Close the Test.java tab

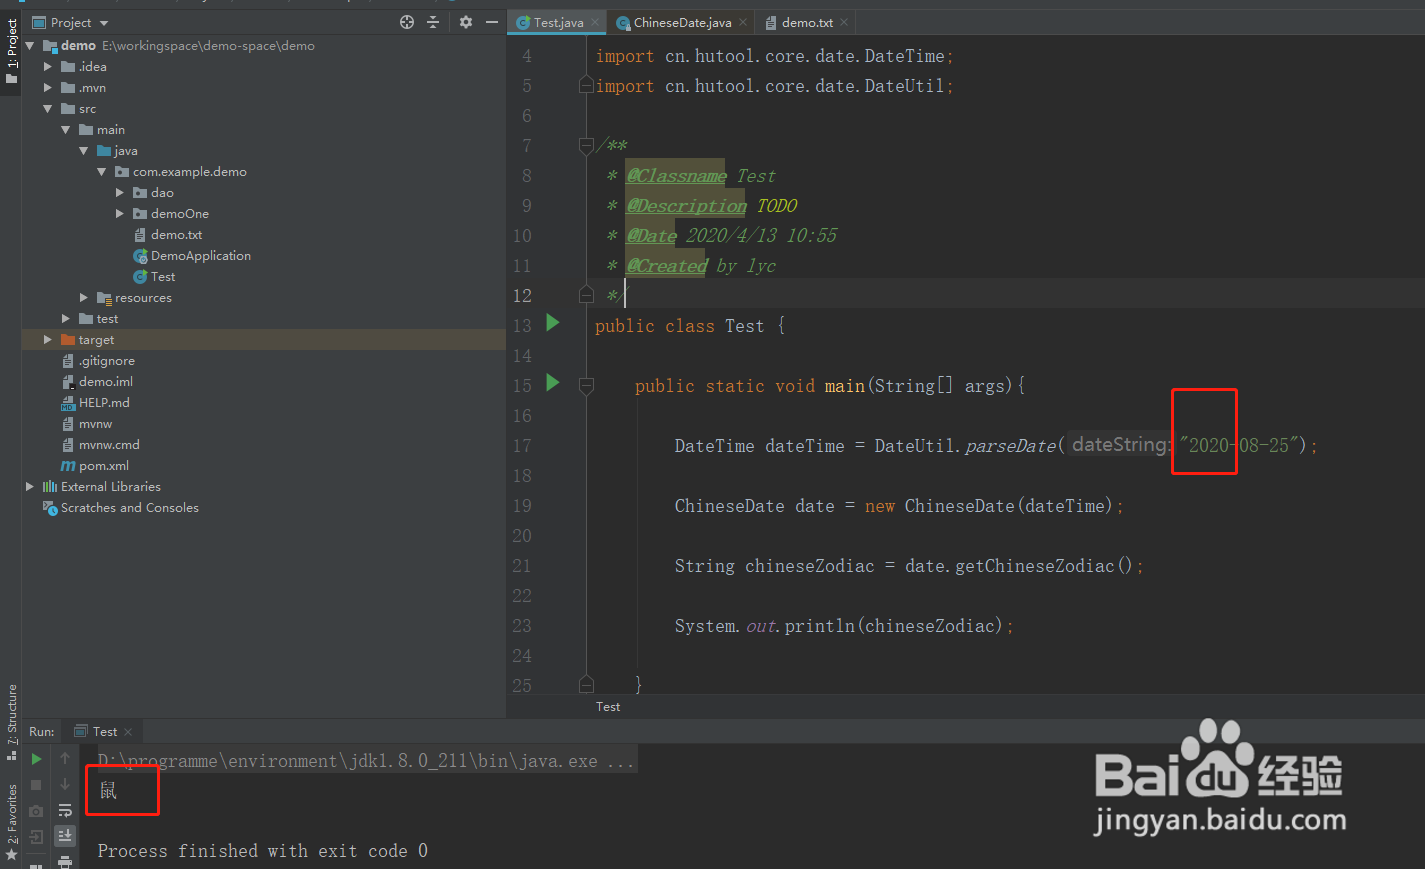595,22
